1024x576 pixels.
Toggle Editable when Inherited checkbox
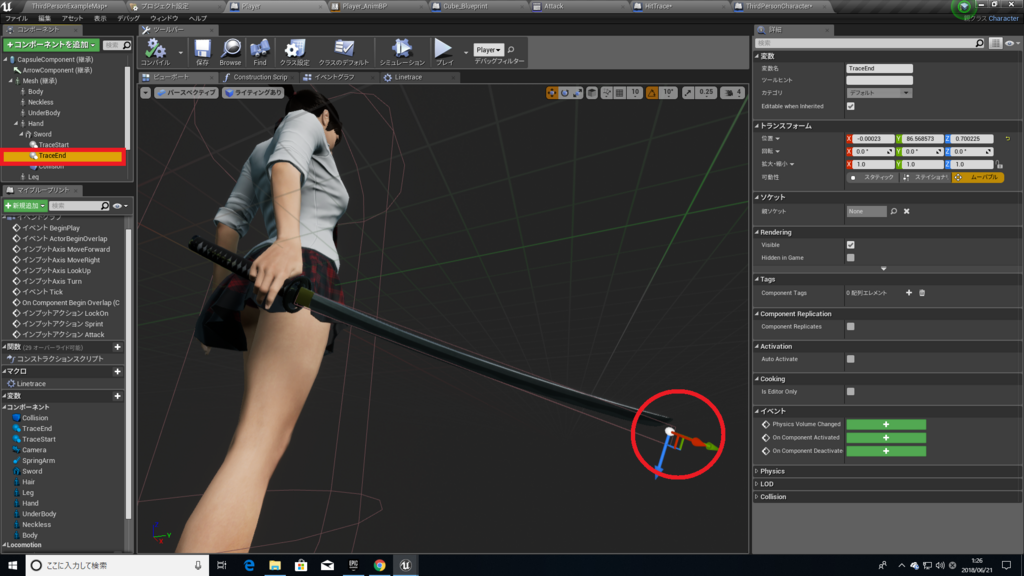pyautogui.click(x=850, y=106)
